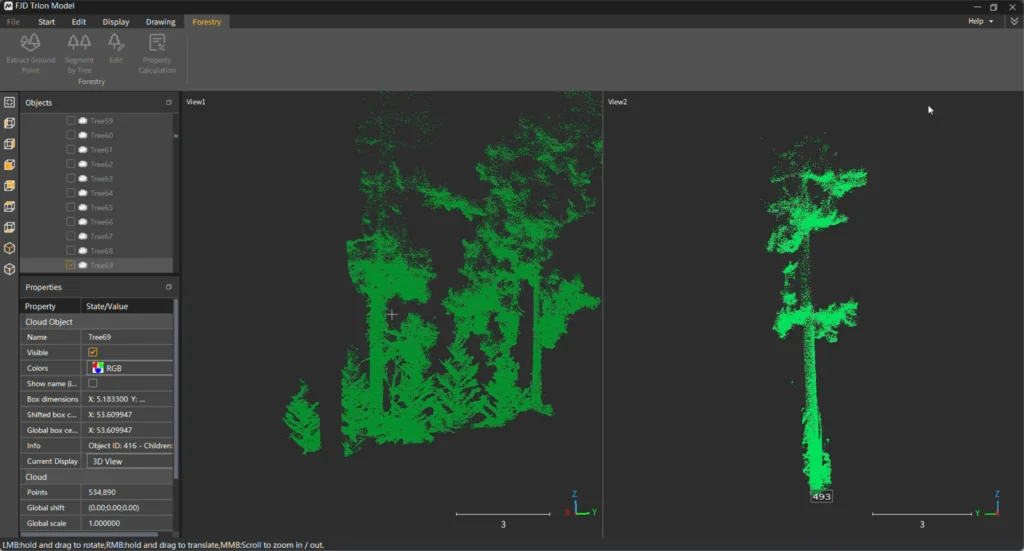Toggle the Show name checkbox

(93, 383)
